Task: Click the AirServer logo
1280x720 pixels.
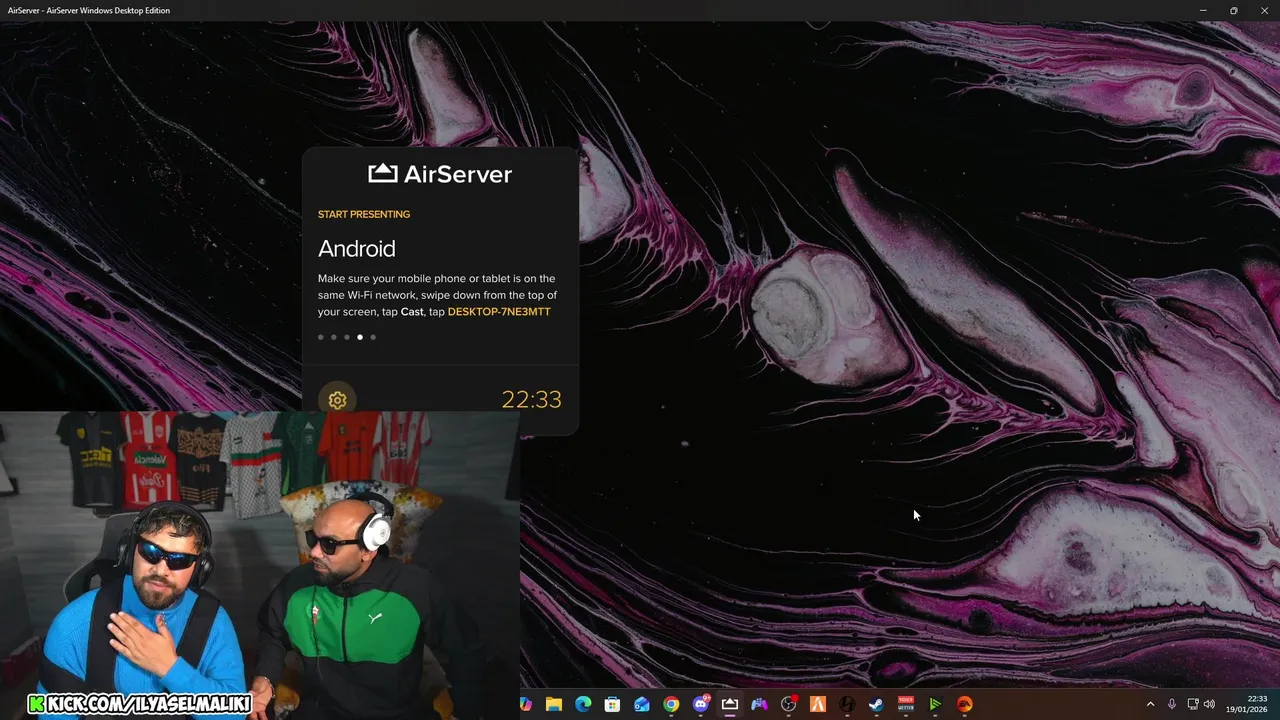Action: pyautogui.click(x=440, y=174)
